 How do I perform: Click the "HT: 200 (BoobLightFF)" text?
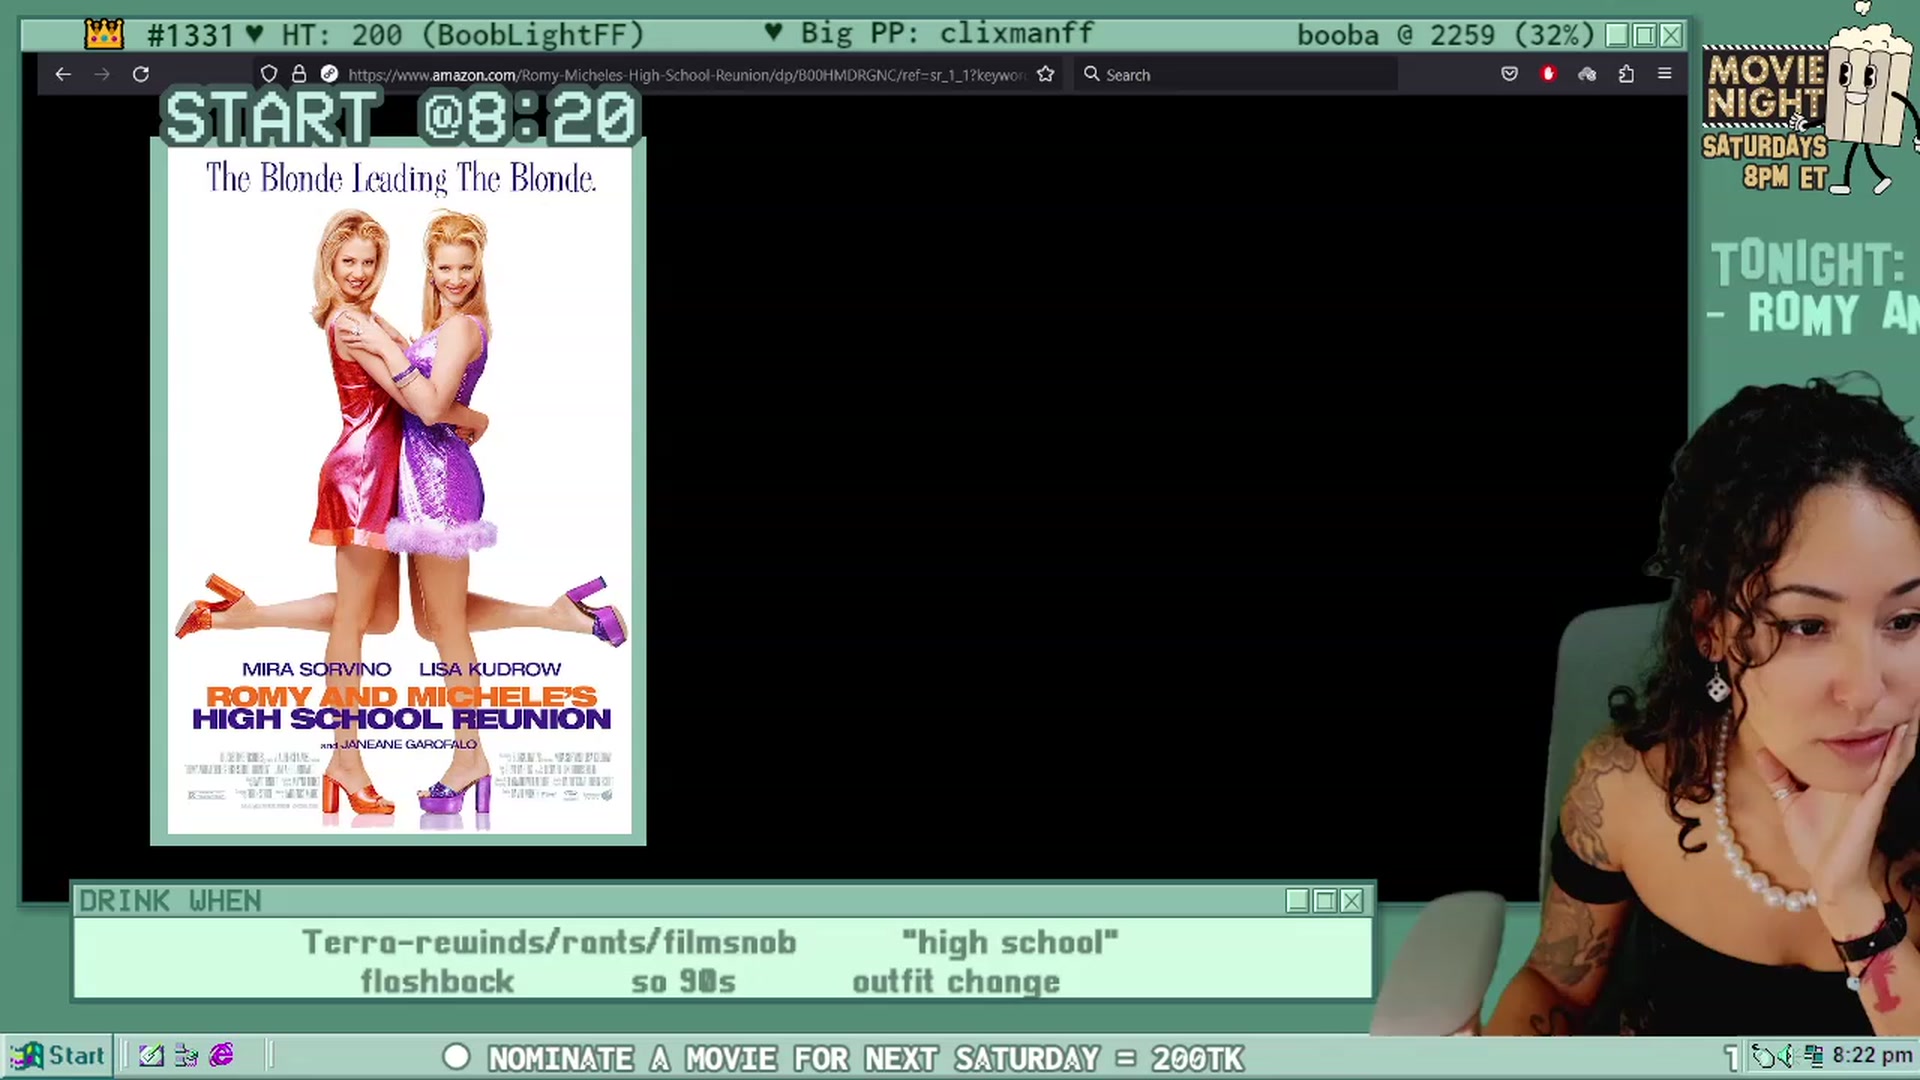pyautogui.click(x=462, y=35)
